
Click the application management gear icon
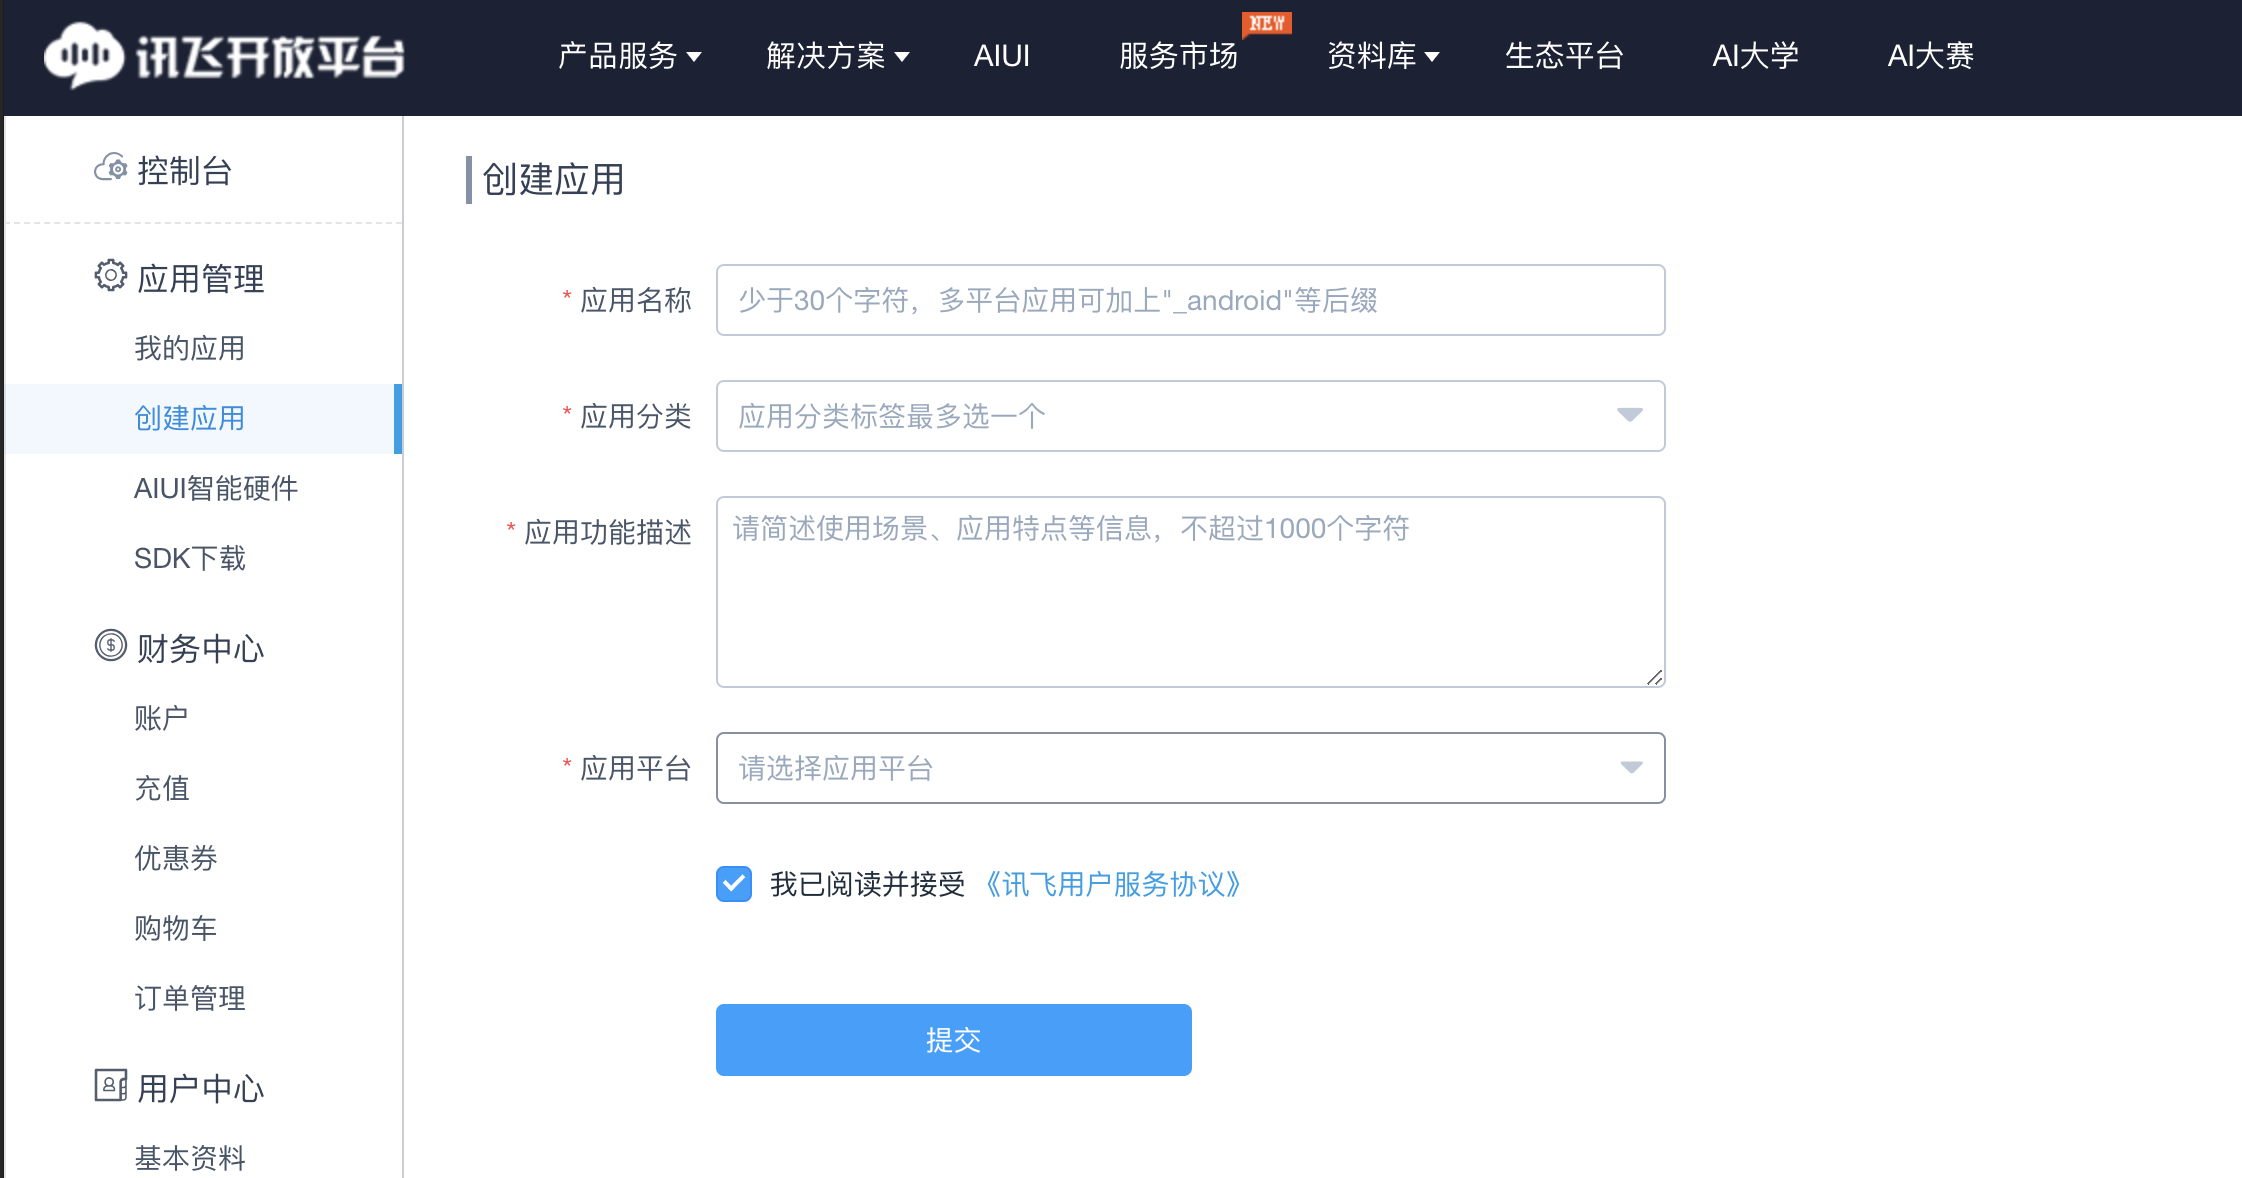[110, 276]
